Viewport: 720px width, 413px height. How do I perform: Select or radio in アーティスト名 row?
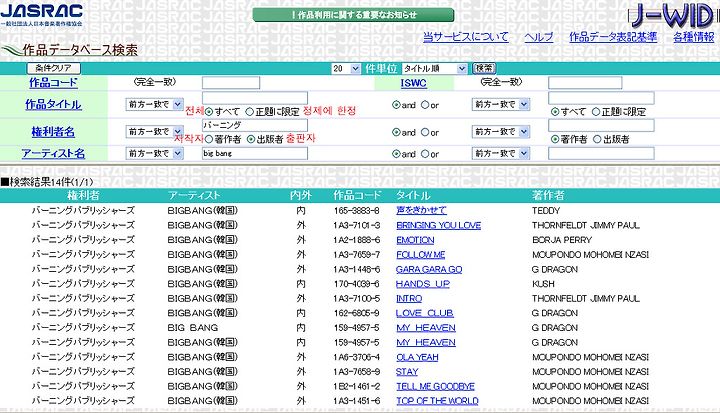coord(425,154)
